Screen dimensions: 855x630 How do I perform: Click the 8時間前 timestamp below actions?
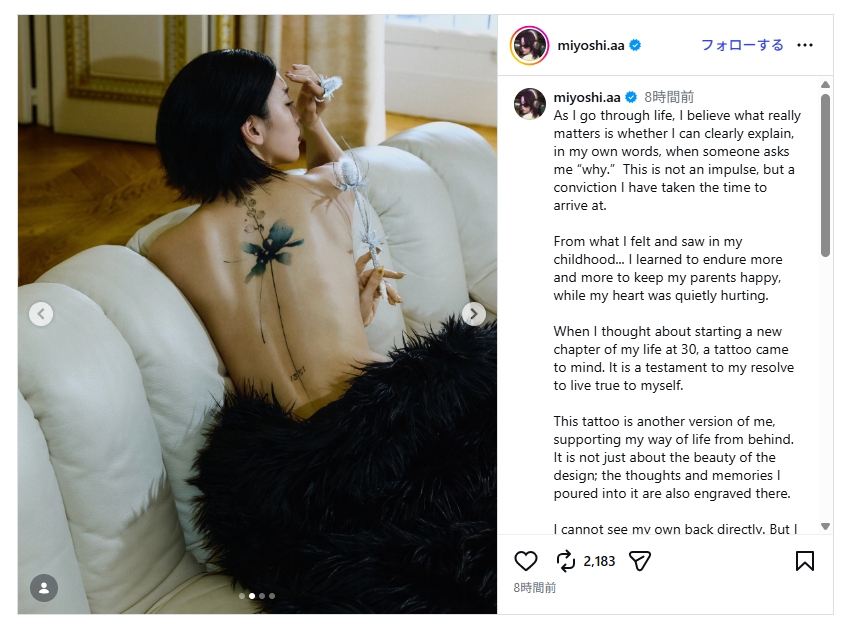click(535, 587)
